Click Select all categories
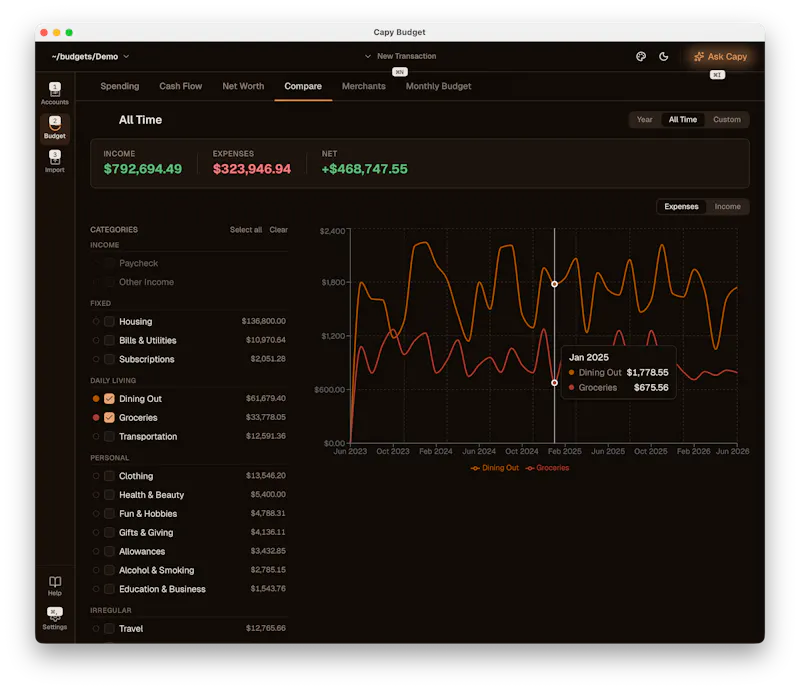The width and height of the screenshot is (800, 690). [x=246, y=230]
